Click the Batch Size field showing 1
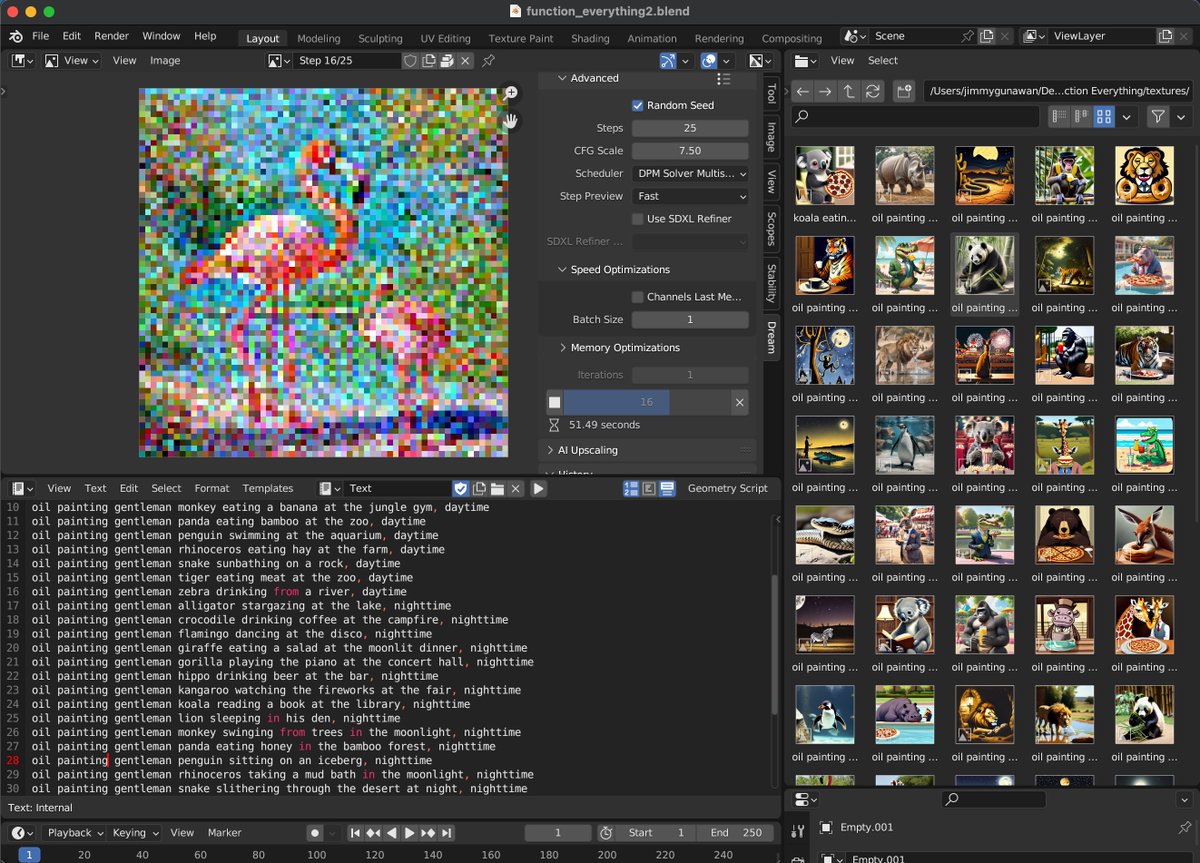 pyautogui.click(x=690, y=320)
